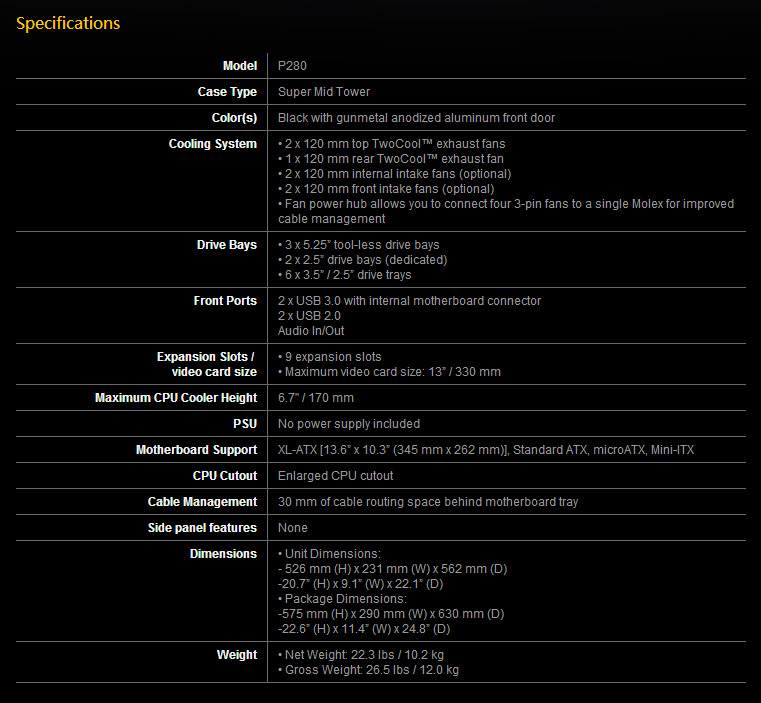
Task: Select the Motherboard Support label
Action: pos(197,450)
